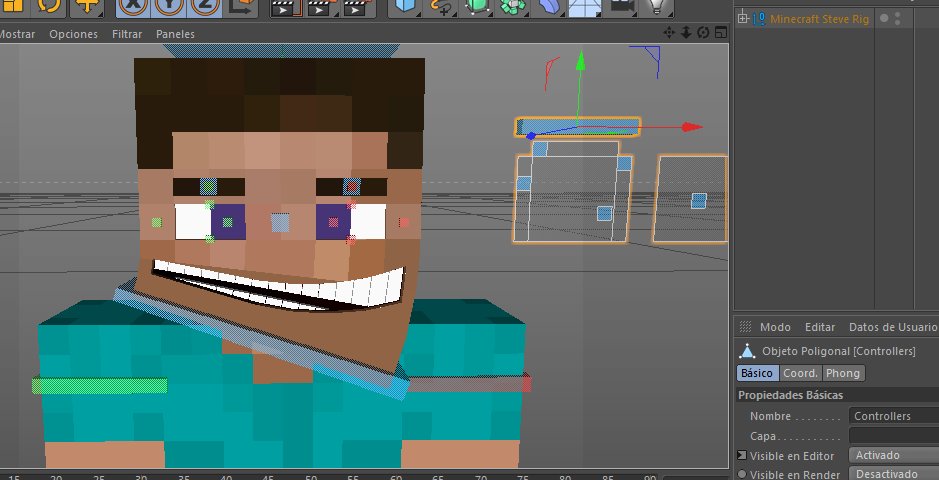Toggle Minecraft Steve Rig render visibility dot

click(898, 23)
